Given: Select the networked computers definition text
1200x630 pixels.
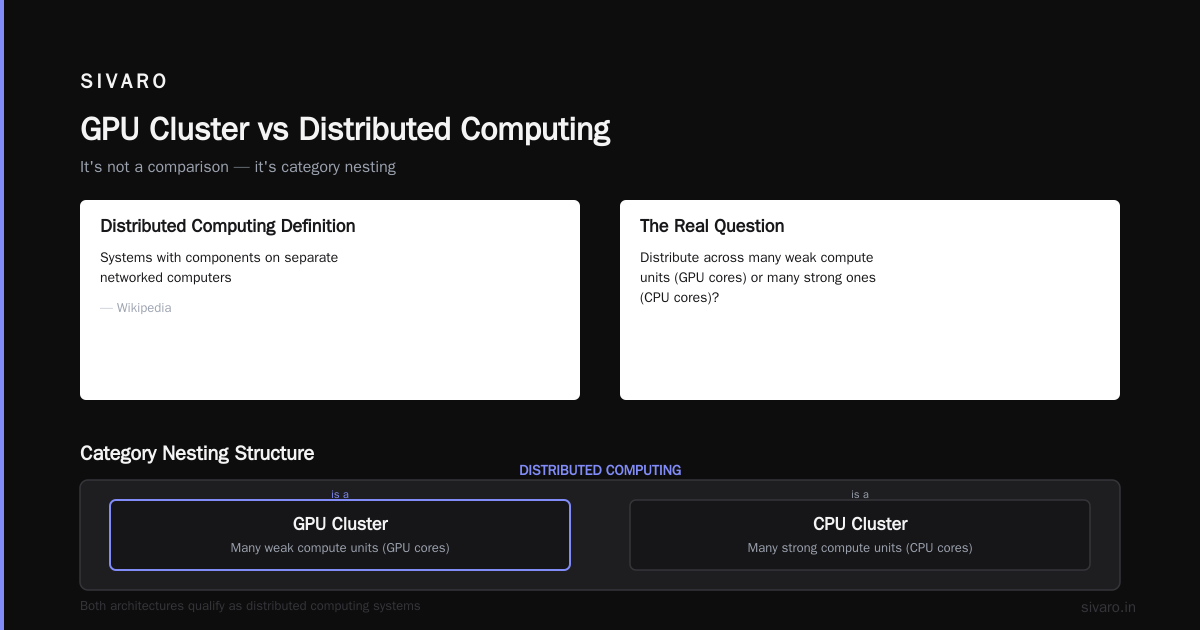Looking at the screenshot, I should click(219, 267).
